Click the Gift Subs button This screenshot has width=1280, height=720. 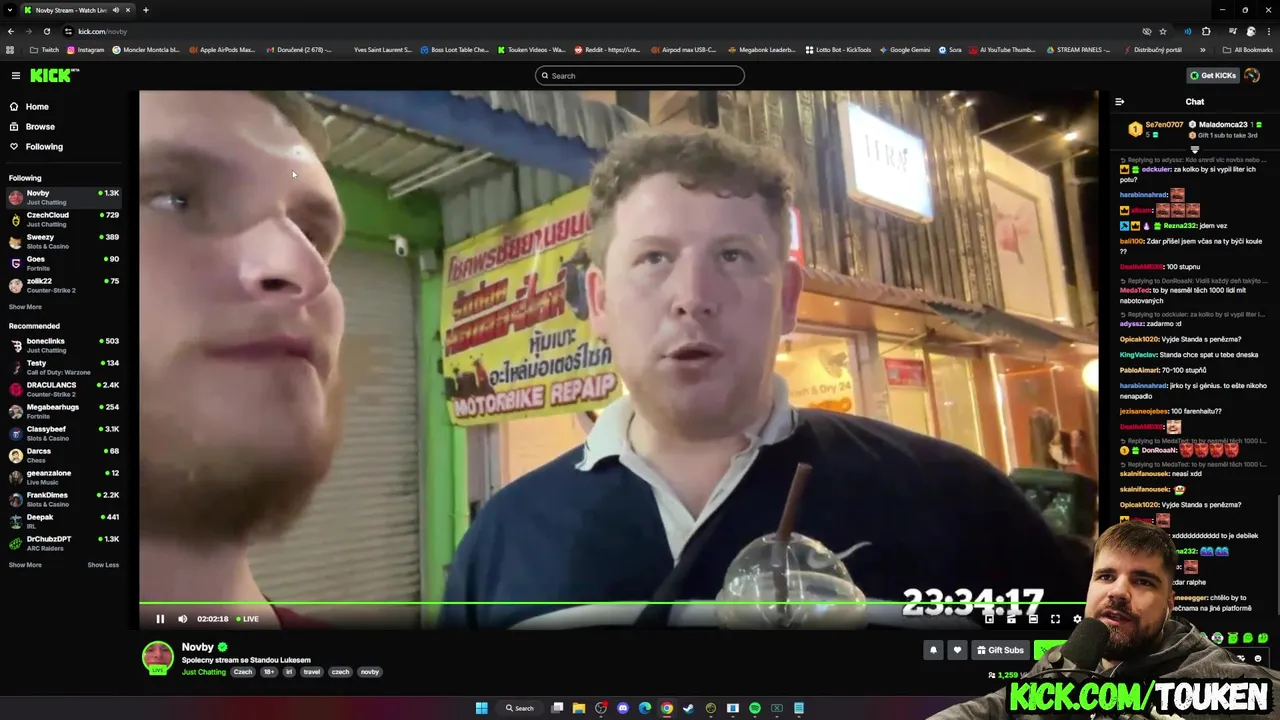click(1000, 650)
